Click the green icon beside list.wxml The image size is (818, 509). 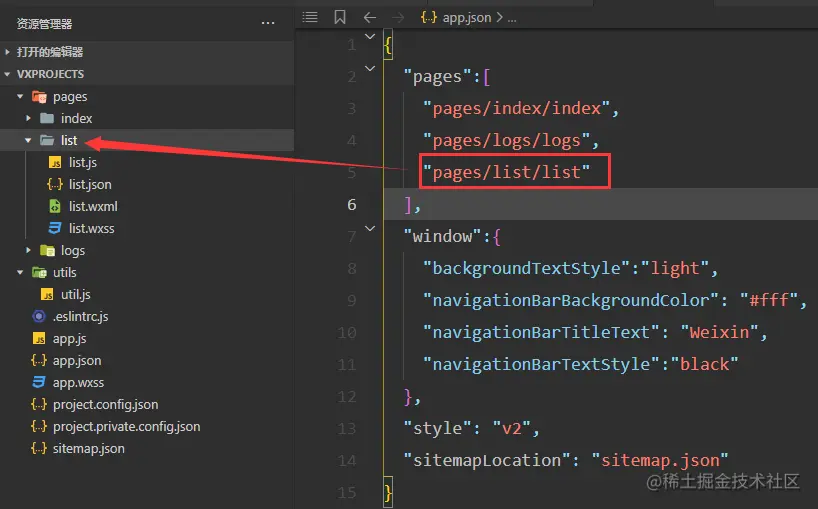[x=55, y=207]
